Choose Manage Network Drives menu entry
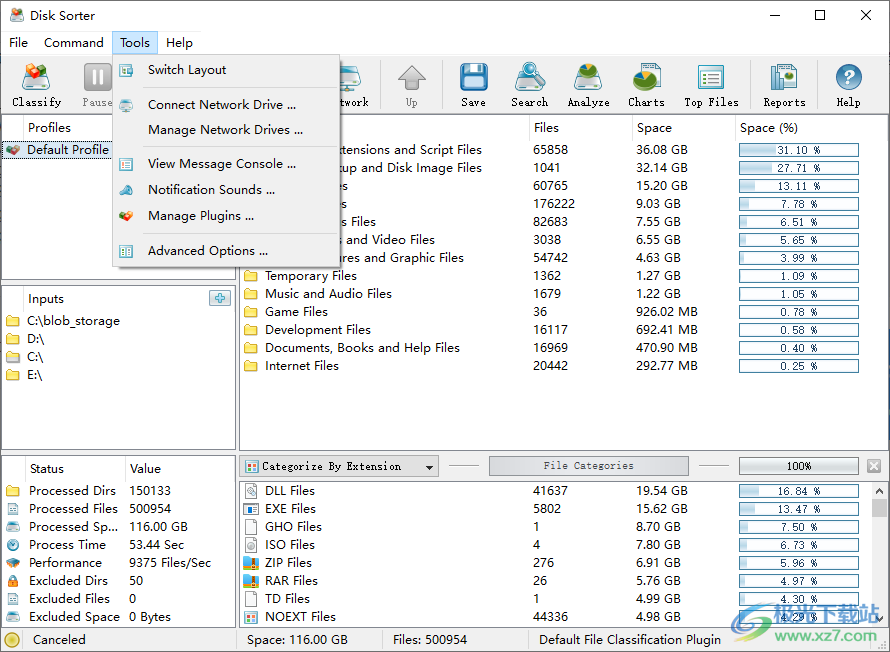Viewport: 890px width, 652px height. click(226, 129)
